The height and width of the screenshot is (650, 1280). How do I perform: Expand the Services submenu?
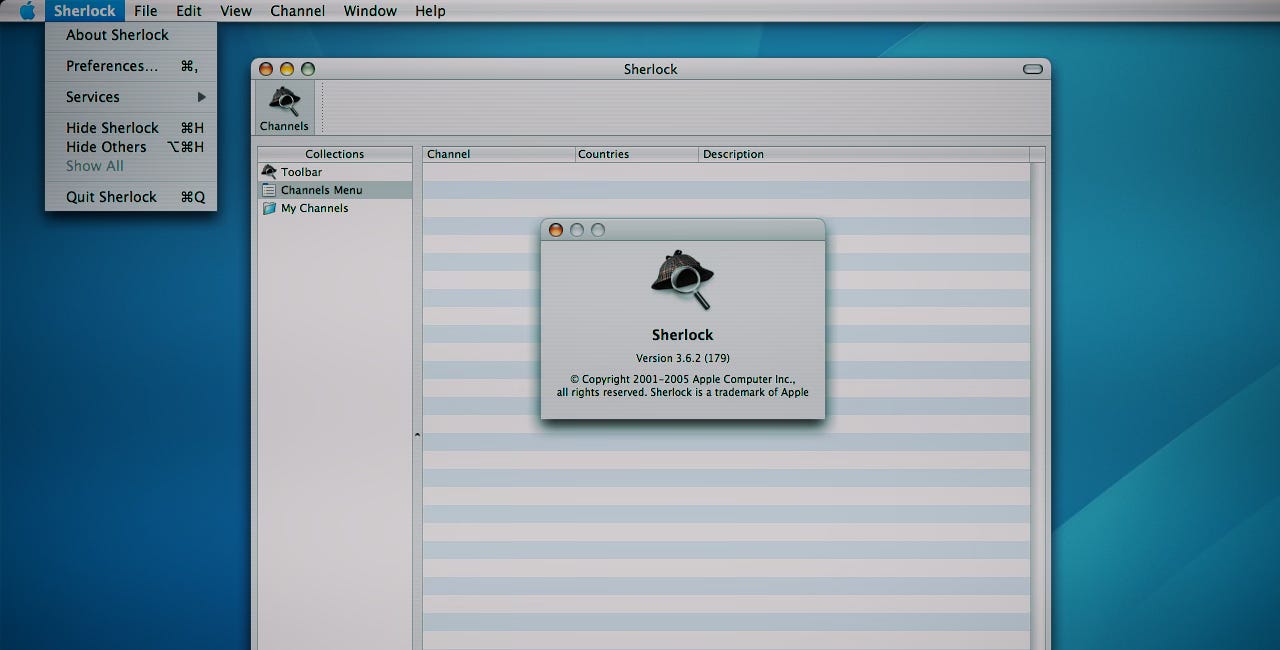pos(131,97)
